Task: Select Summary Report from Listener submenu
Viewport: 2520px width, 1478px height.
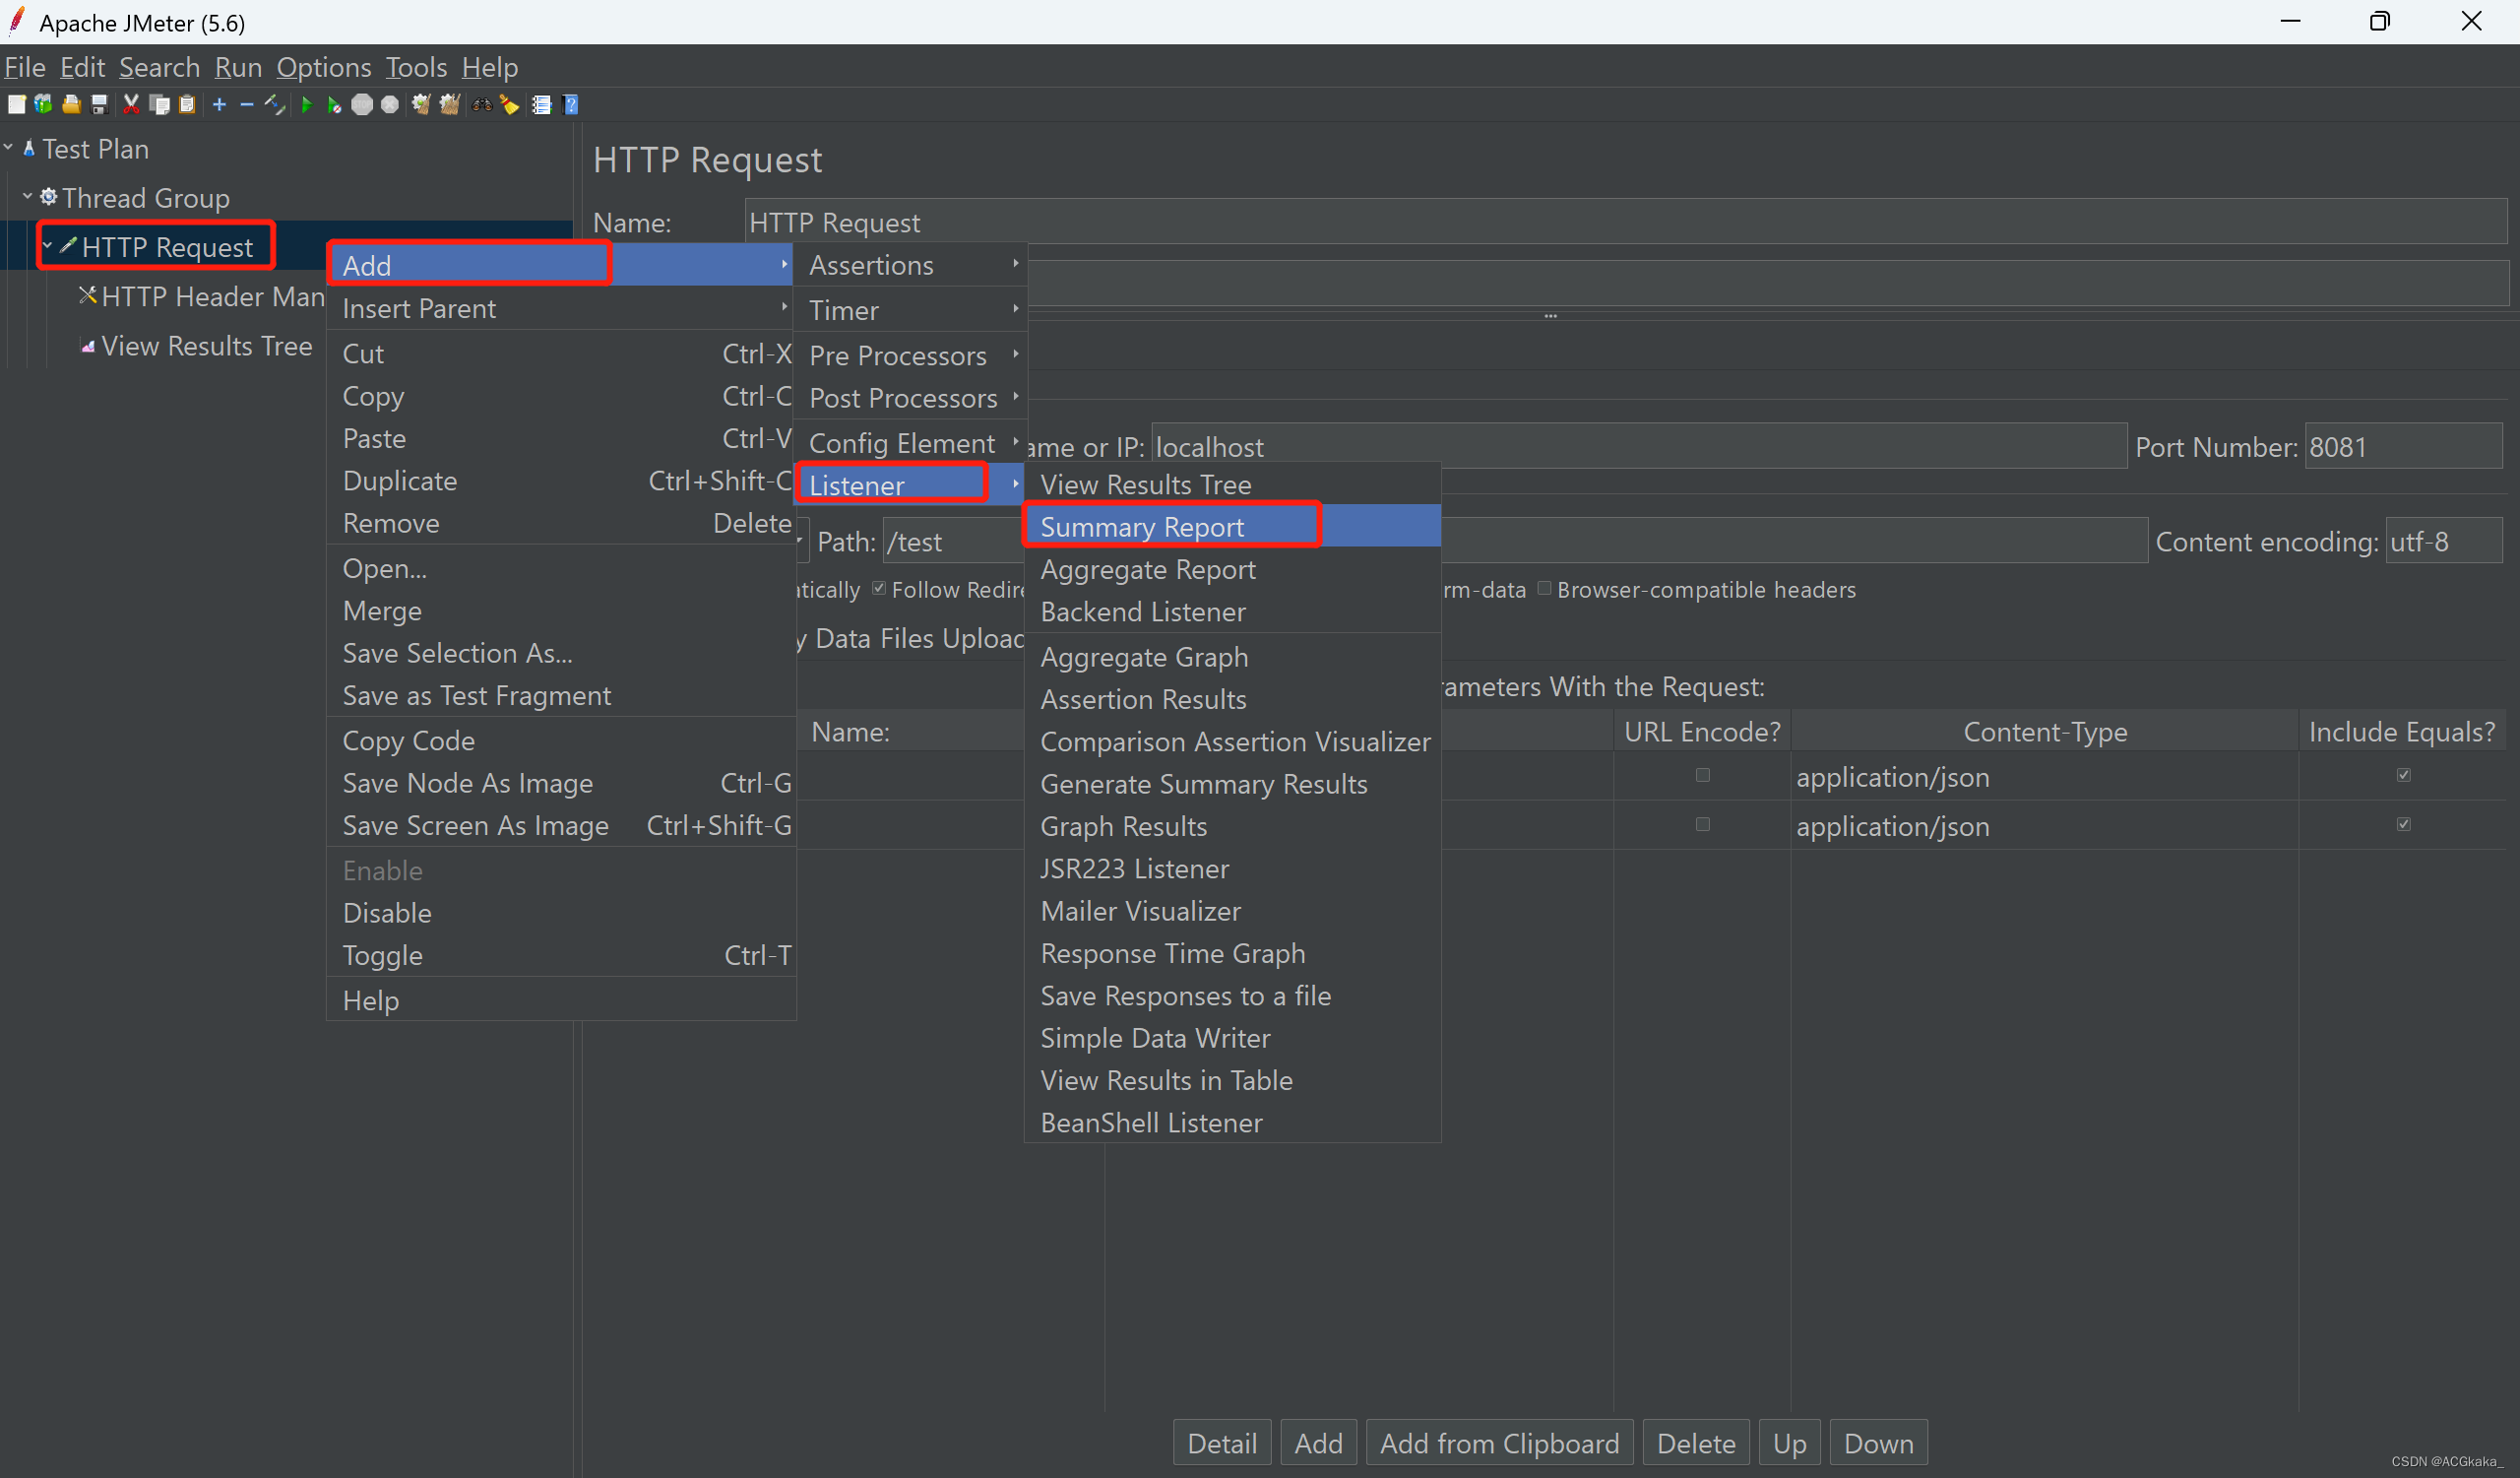Action: [1233, 526]
